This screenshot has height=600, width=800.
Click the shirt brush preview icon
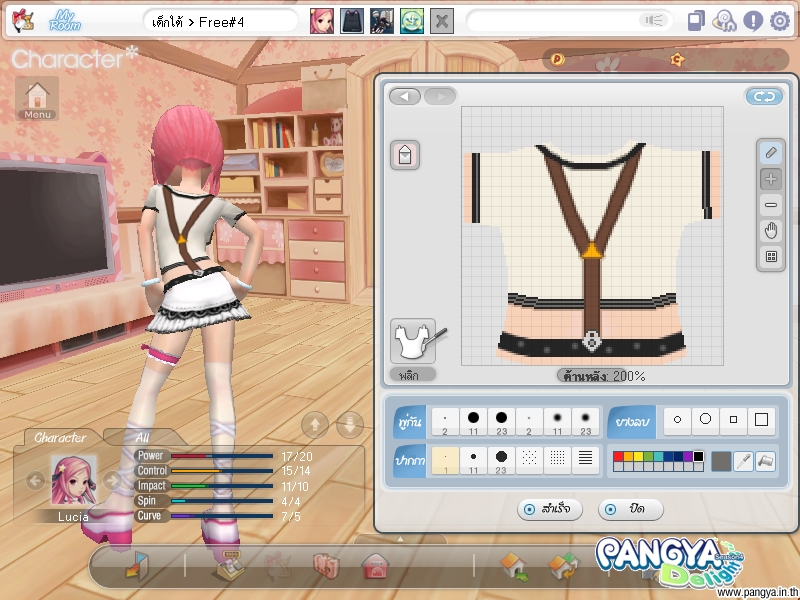pos(414,341)
